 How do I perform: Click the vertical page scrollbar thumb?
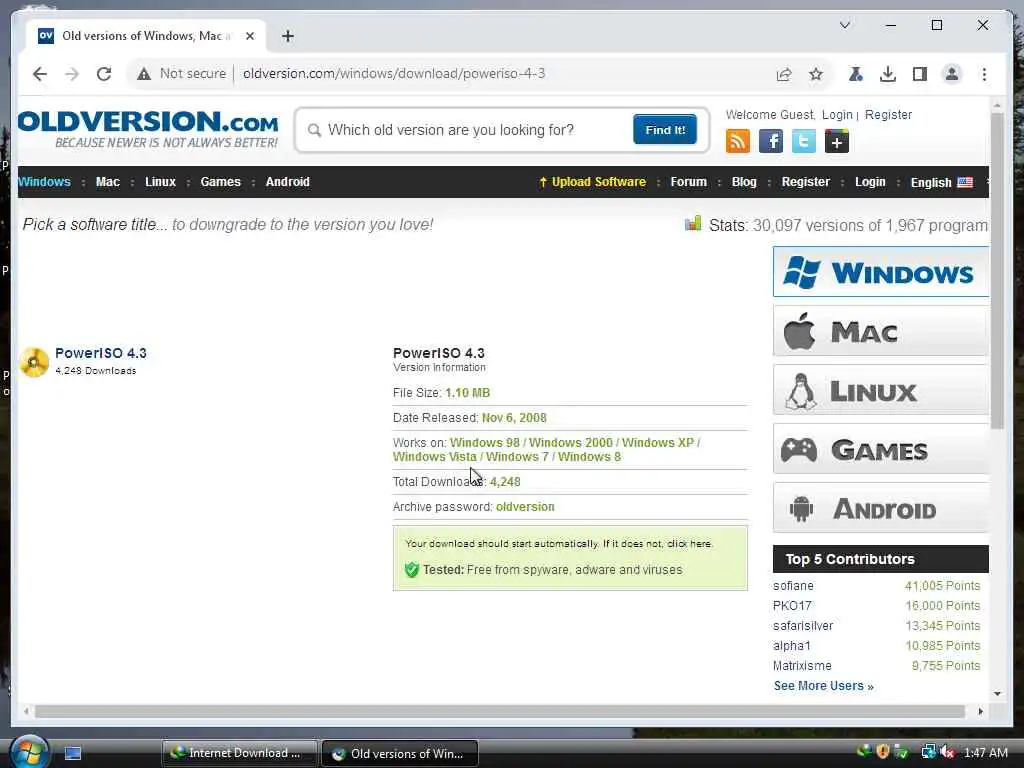[997, 271]
